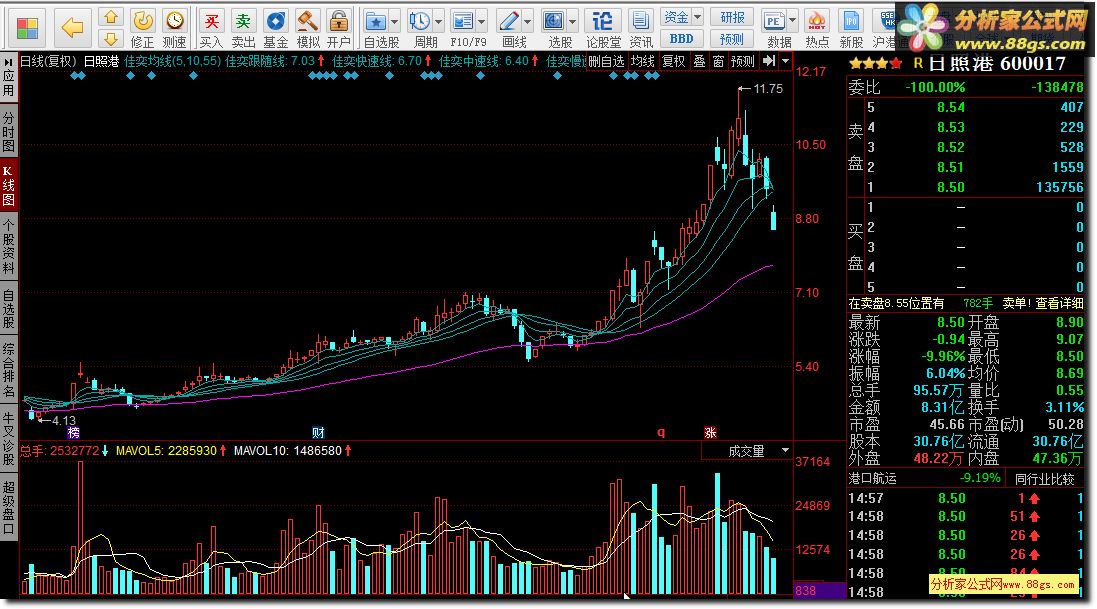The width and height of the screenshot is (1097, 609).
Task: Switch to 分时图 sidebar tab
Action: (x=8, y=131)
